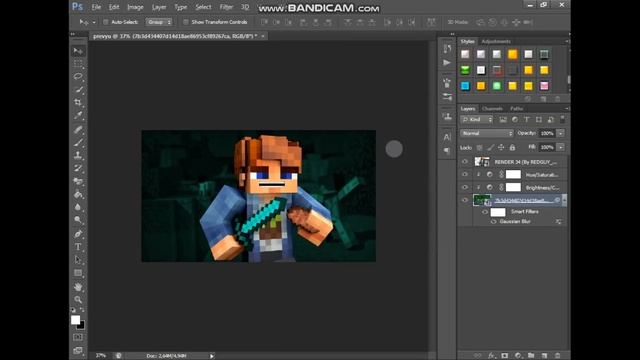The image size is (640, 360).
Task: Select the Rectangle shape tool
Action: [78, 273]
